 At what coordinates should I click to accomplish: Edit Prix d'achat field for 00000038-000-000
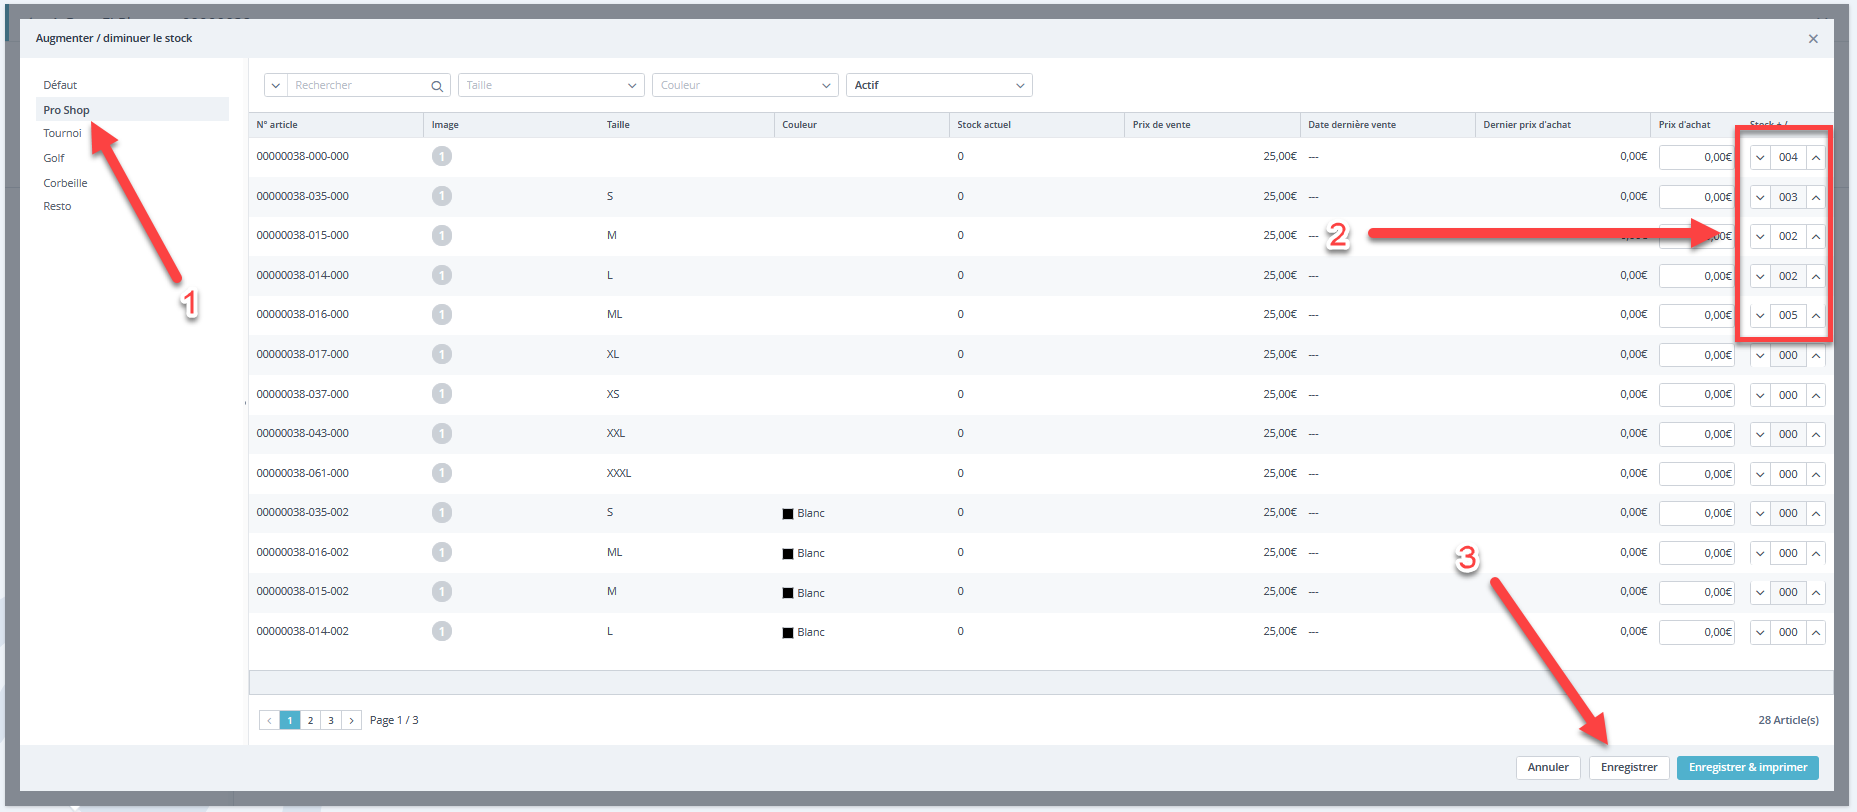pyautogui.click(x=1697, y=157)
